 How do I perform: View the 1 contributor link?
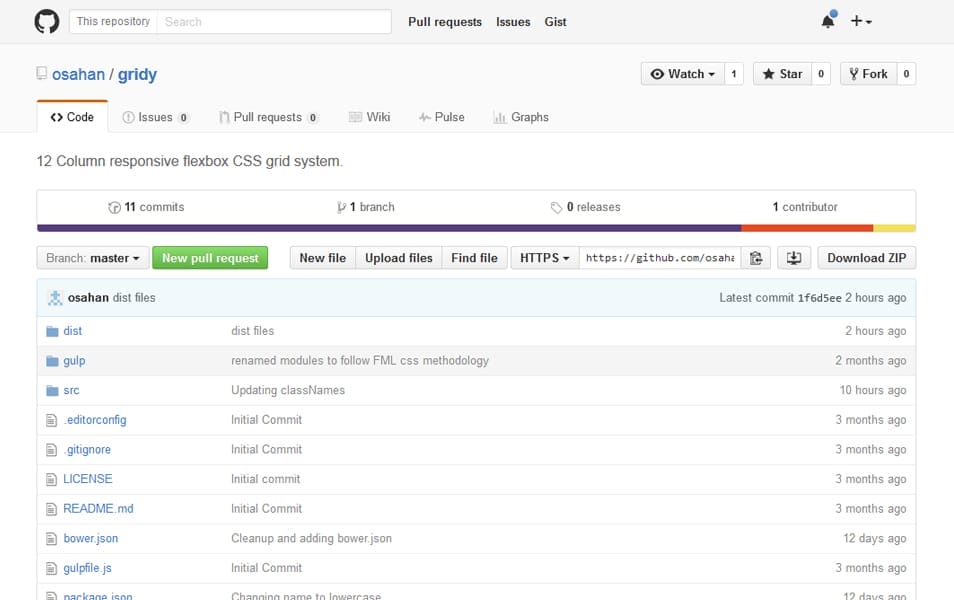[x=805, y=207]
